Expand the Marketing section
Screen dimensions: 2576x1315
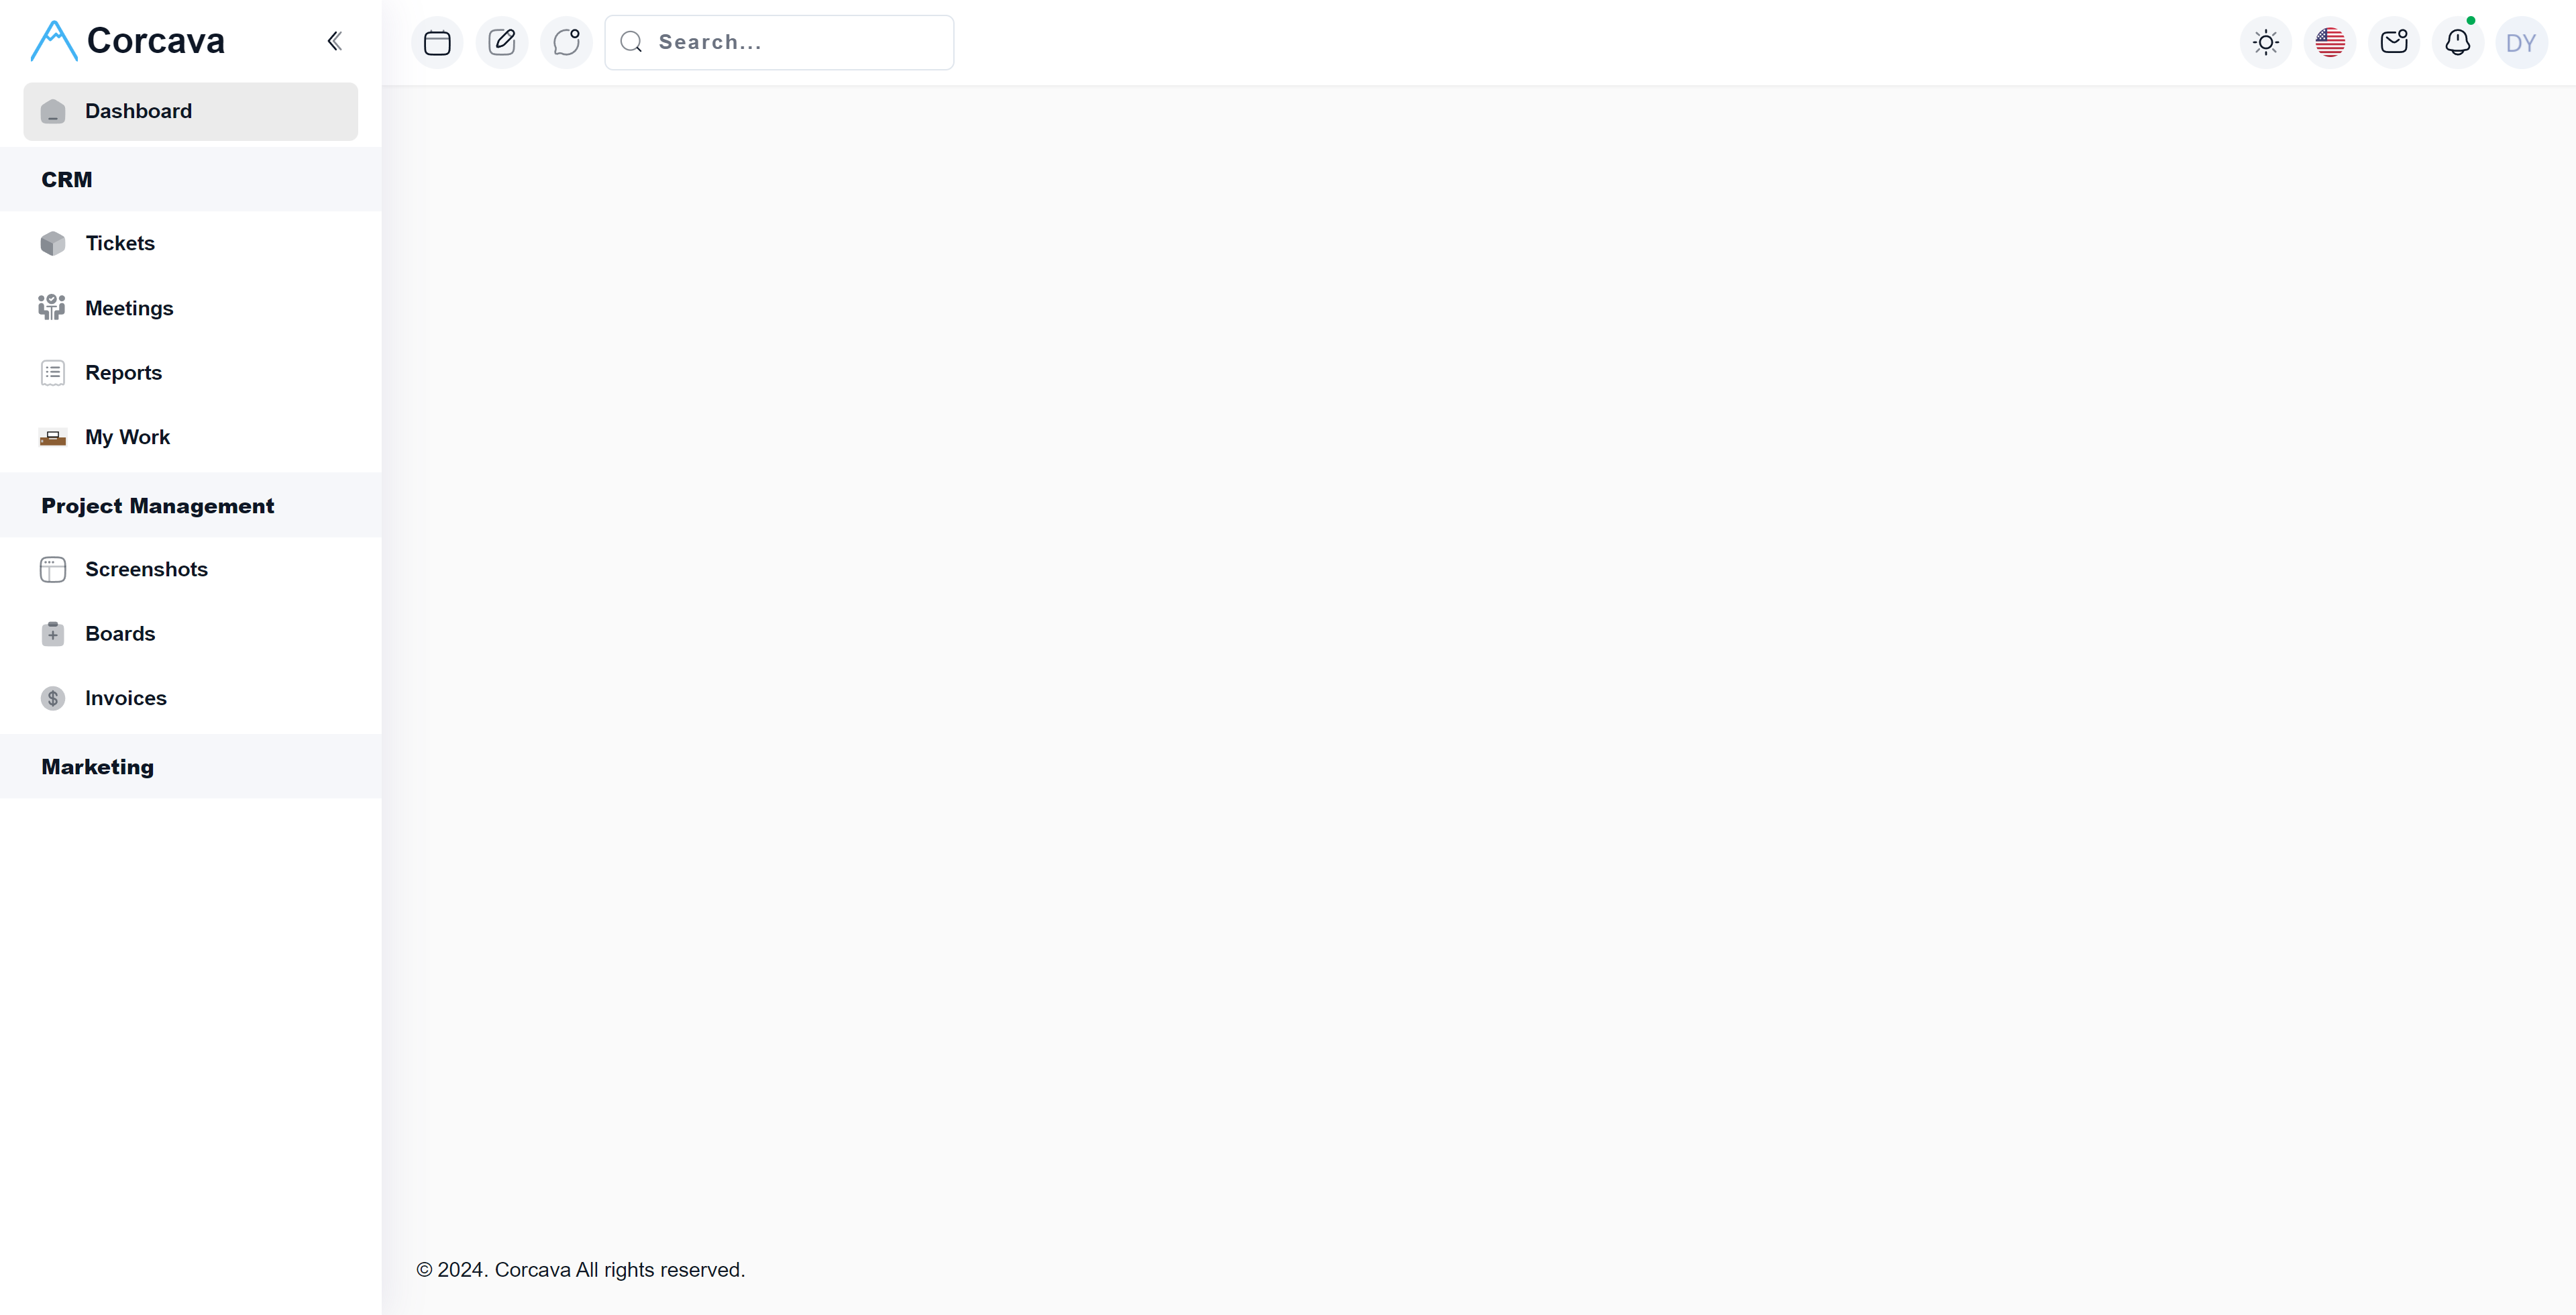[x=190, y=767]
